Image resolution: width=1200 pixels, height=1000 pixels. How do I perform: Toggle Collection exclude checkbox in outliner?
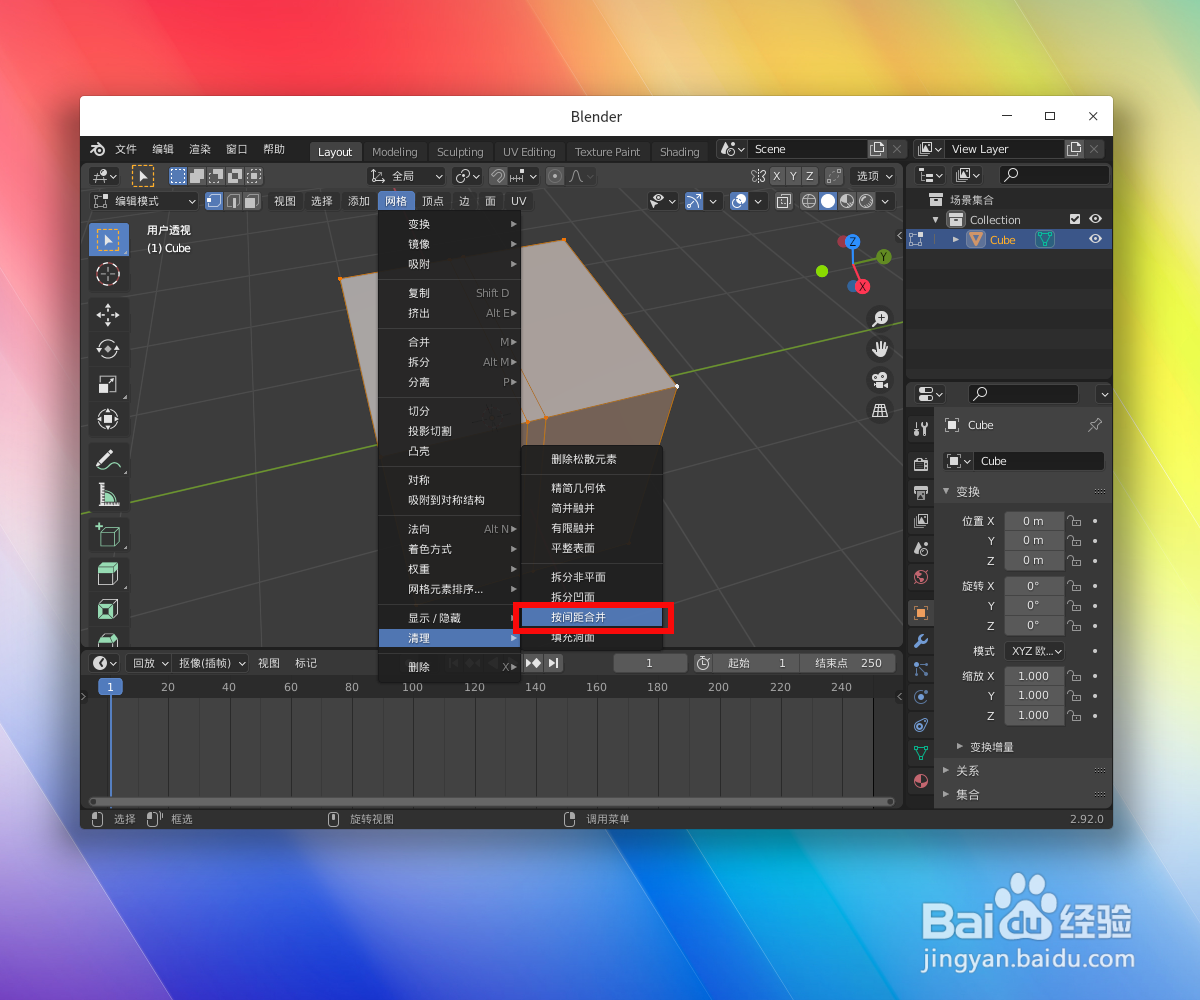pos(1075,219)
